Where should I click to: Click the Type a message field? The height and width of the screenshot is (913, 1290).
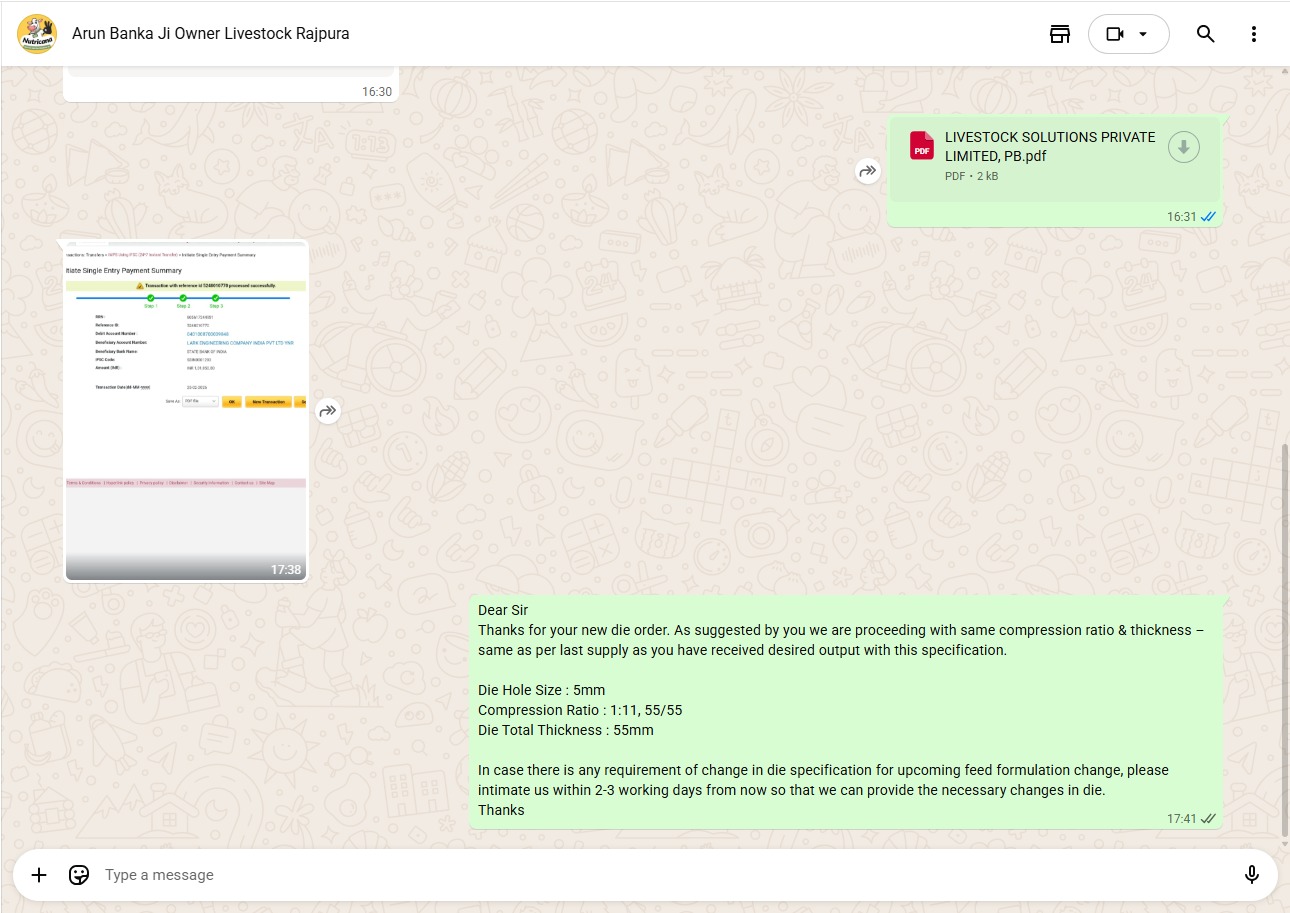pyautogui.click(x=600, y=875)
